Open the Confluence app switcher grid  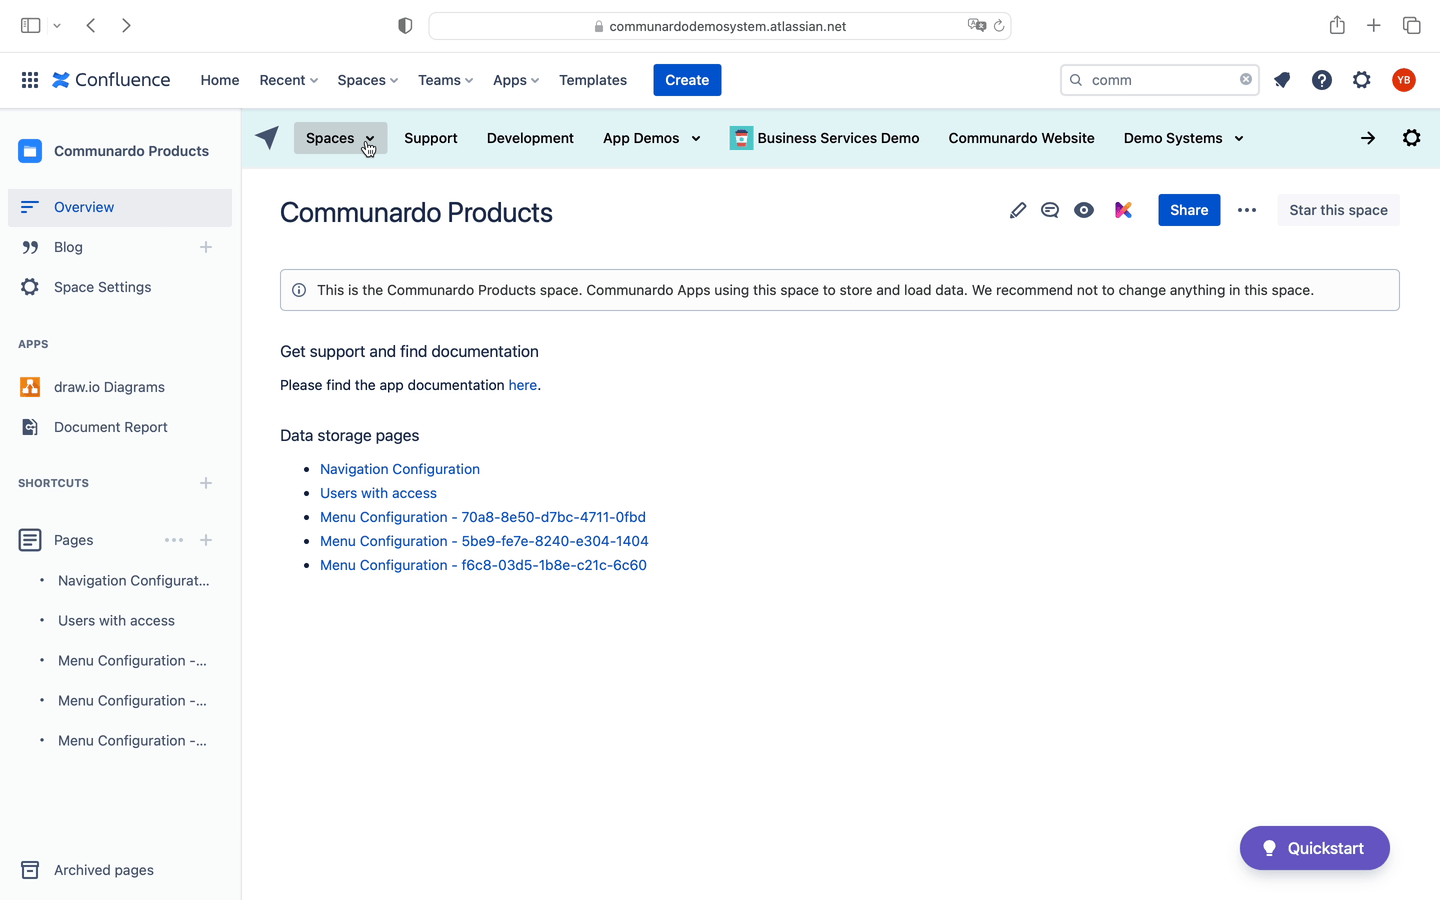[x=30, y=80]
